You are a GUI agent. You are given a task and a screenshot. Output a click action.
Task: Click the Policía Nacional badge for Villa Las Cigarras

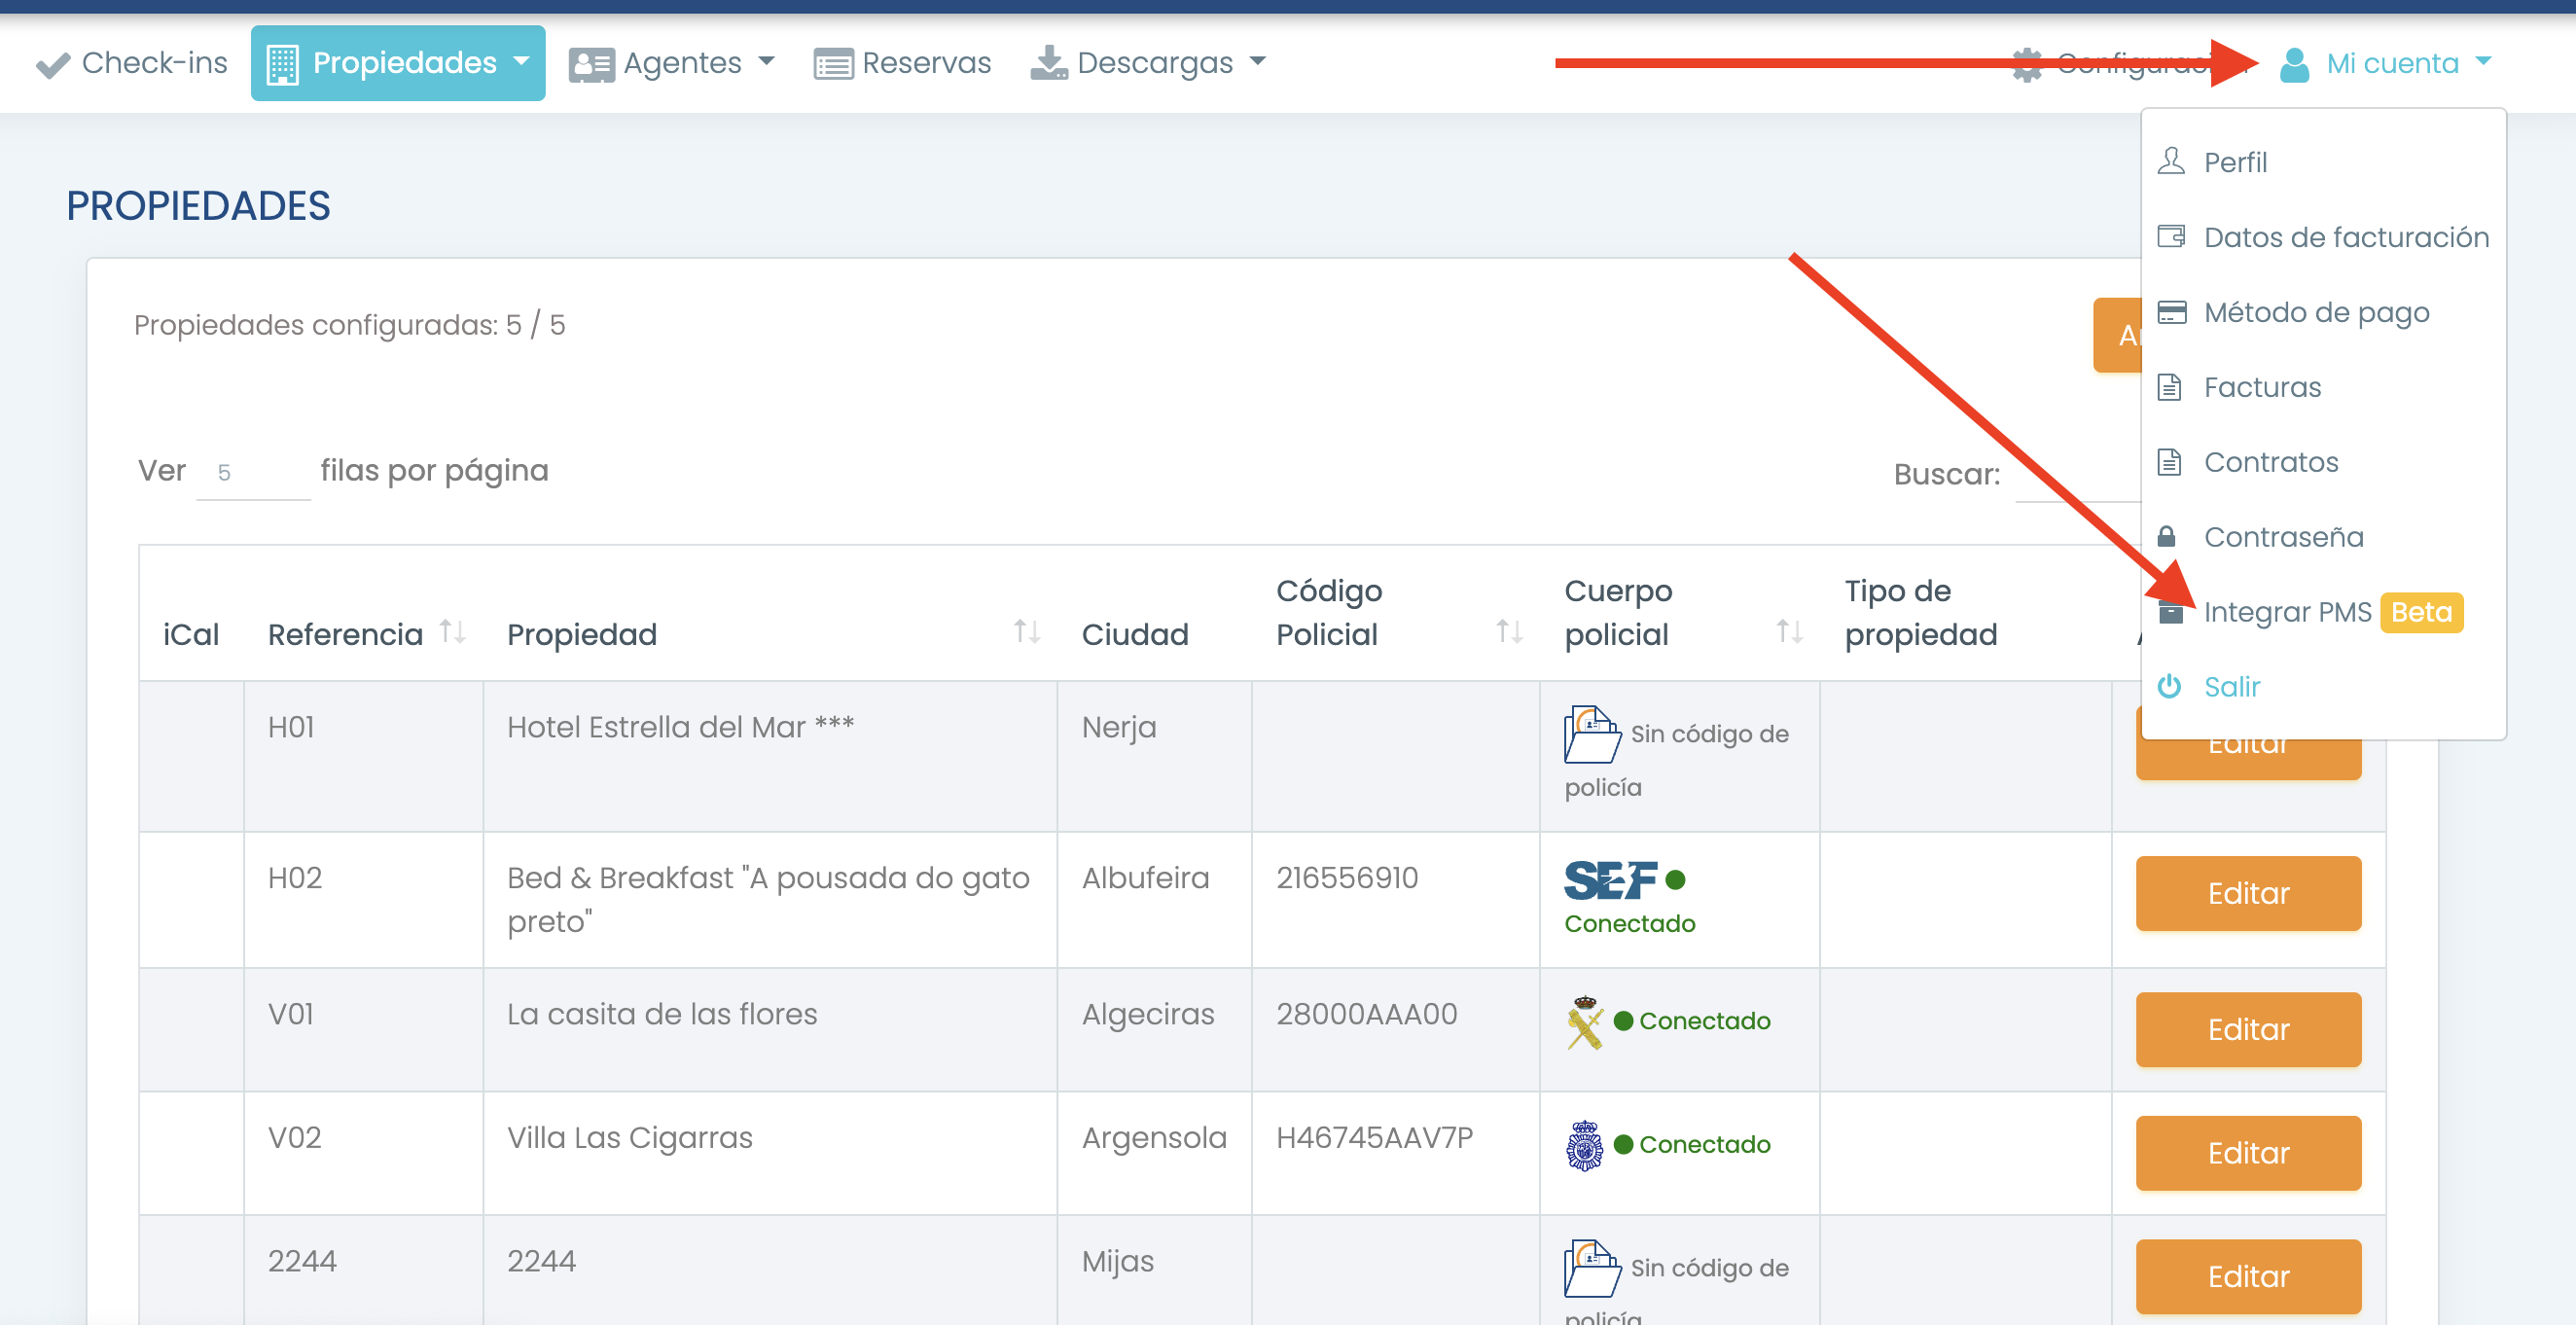pos(1585,1145)
